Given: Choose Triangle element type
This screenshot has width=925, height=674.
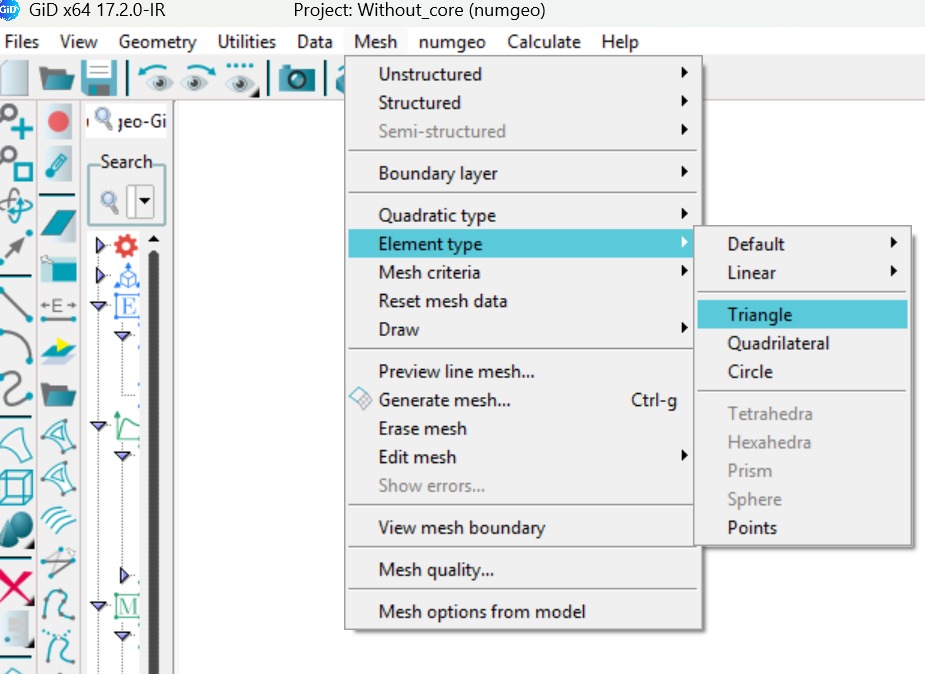Looking at the screenshot, I should point(760,315).
